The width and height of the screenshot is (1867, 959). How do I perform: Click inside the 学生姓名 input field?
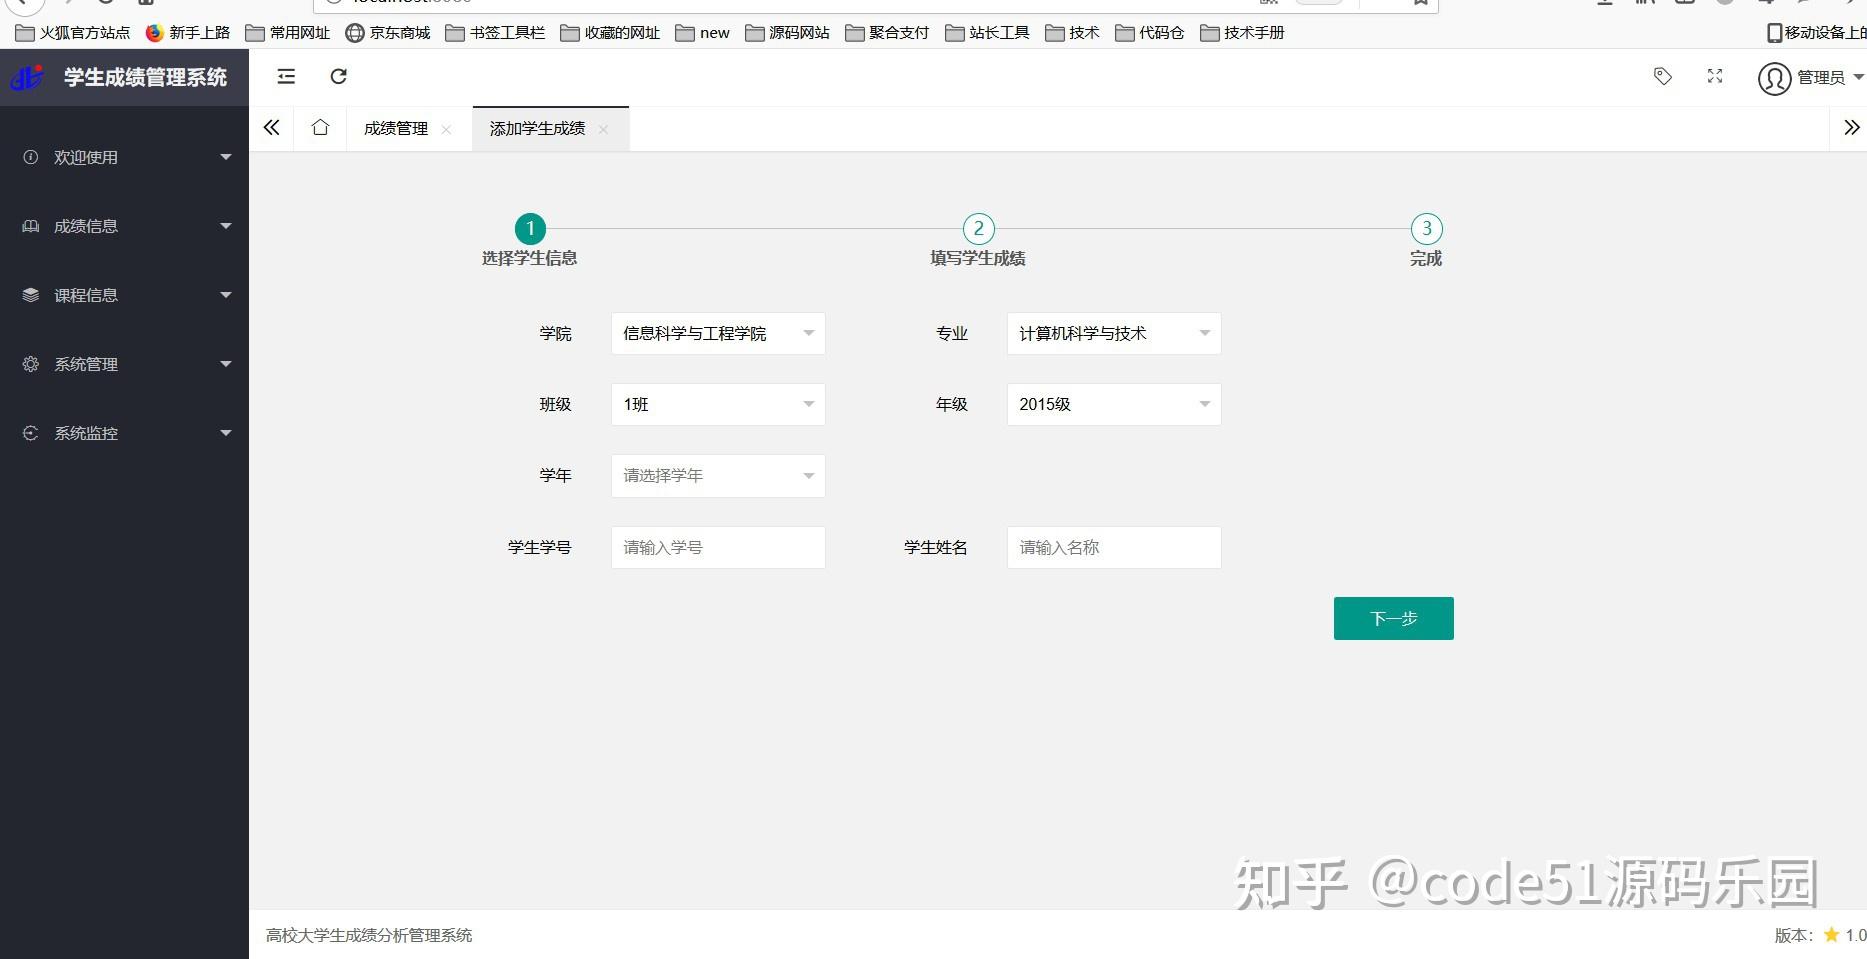1113,547
